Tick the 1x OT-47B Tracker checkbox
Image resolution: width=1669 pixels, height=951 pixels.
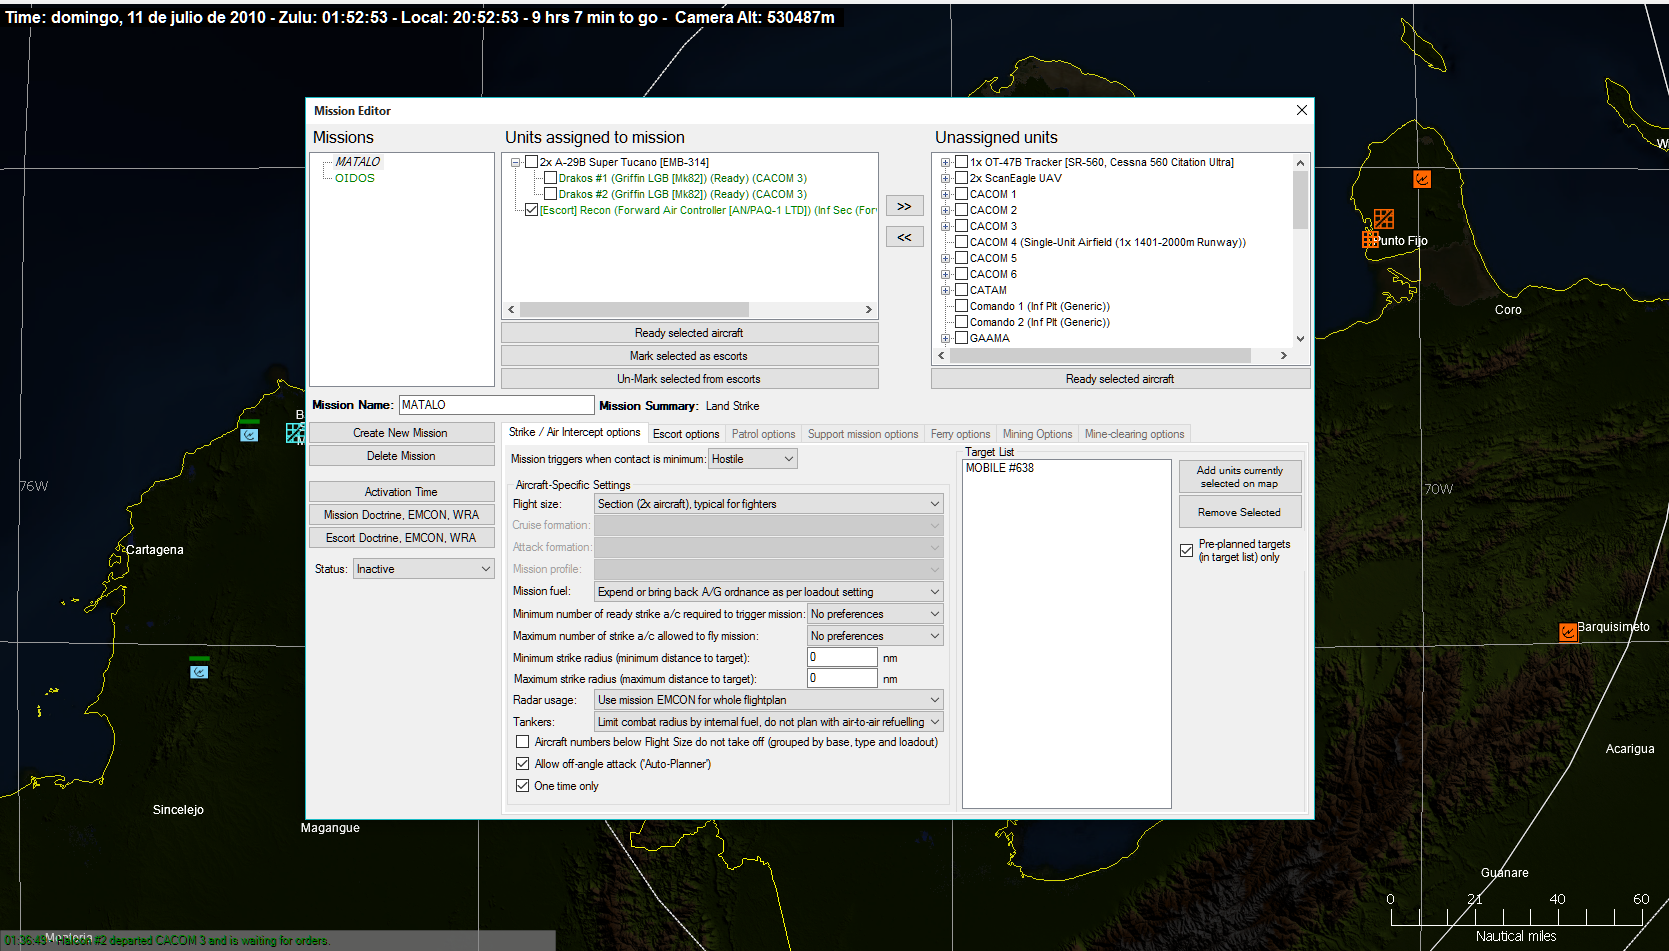point(961,162)
